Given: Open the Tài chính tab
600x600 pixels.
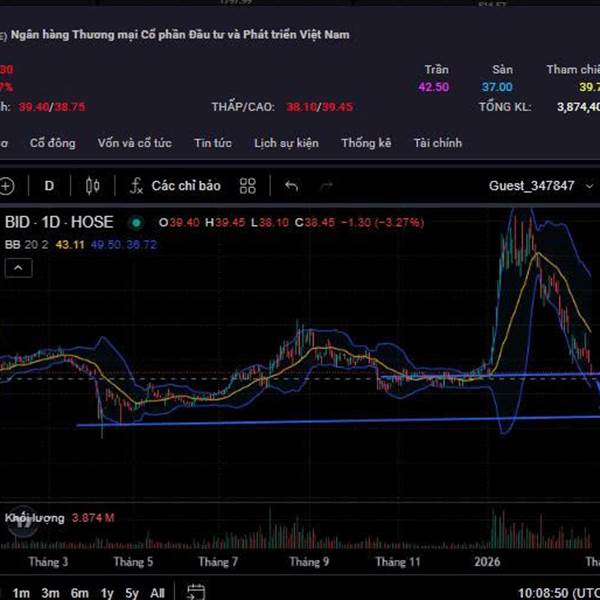Looking at the screenshot, I should coord(438,143).
